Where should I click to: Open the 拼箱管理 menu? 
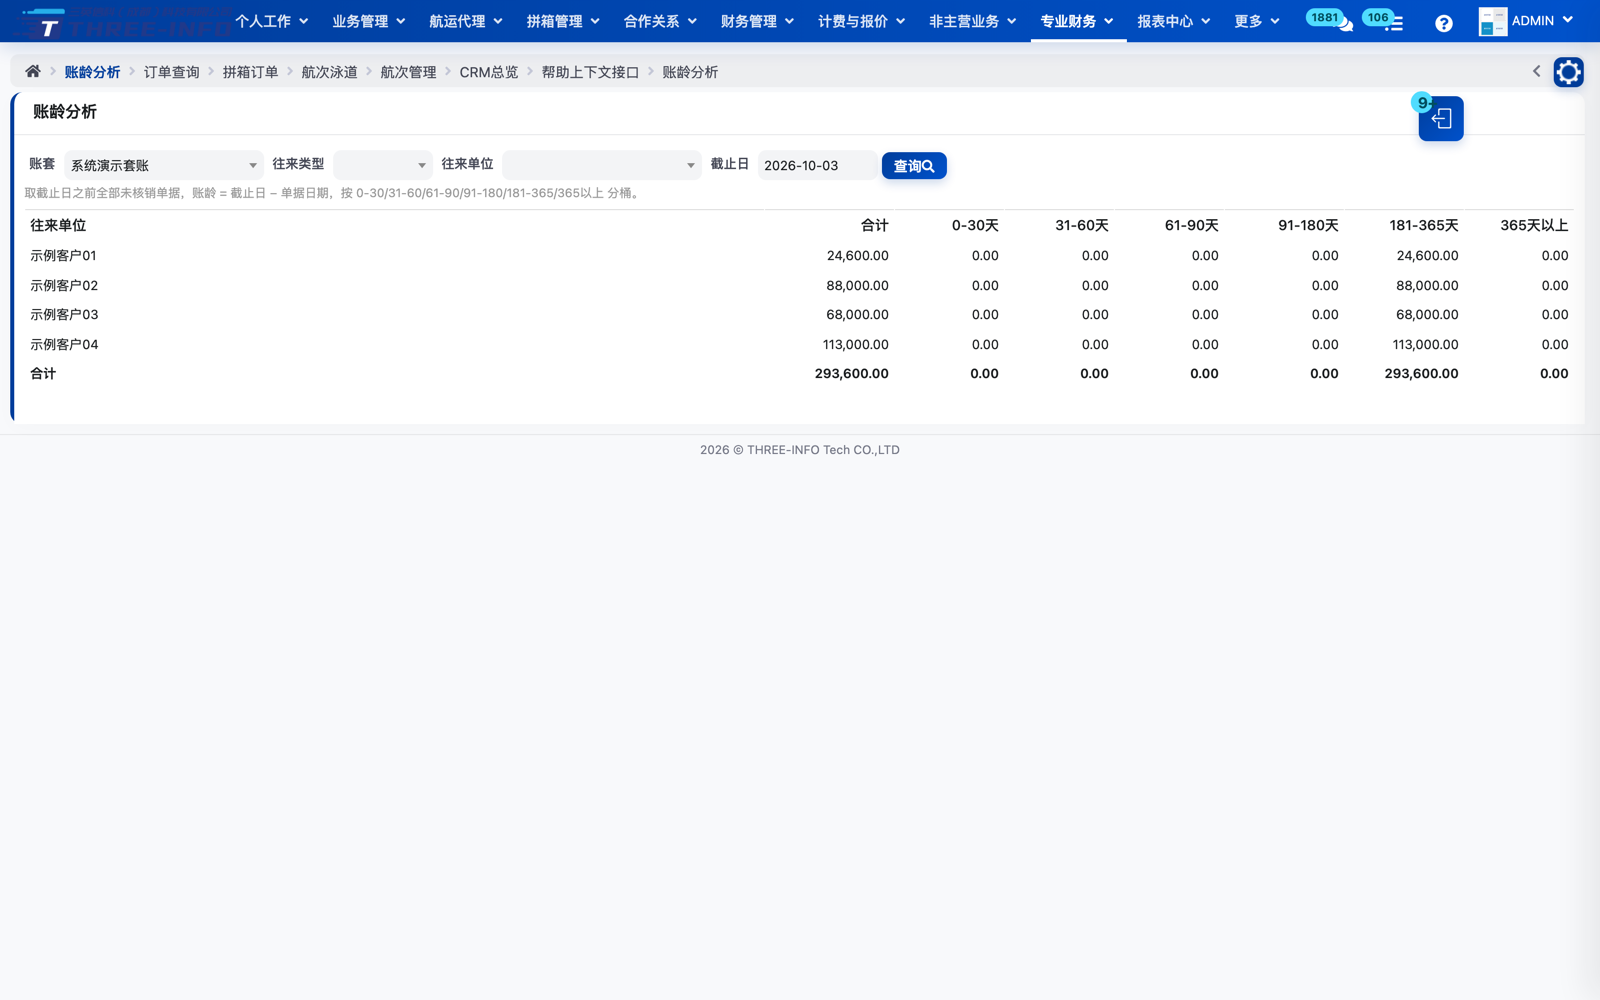pos(562,21)
